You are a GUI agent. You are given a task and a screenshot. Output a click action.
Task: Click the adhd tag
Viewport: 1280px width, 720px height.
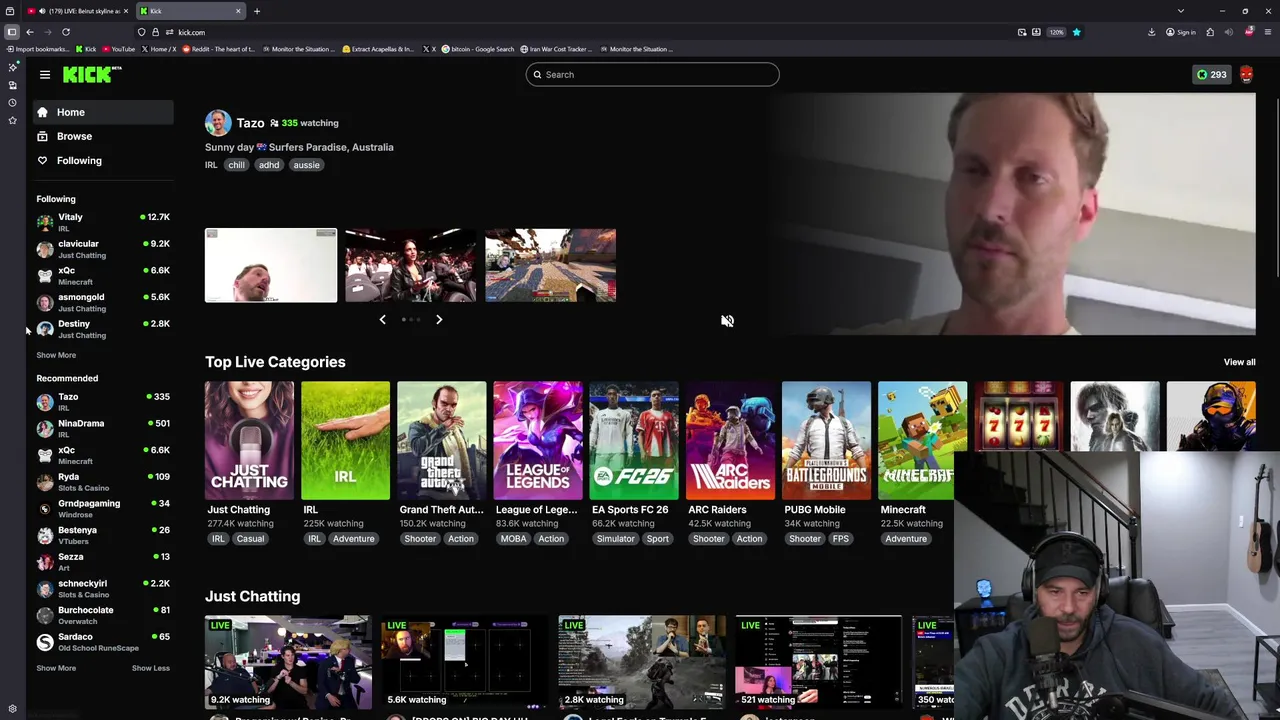coord(269,165)
